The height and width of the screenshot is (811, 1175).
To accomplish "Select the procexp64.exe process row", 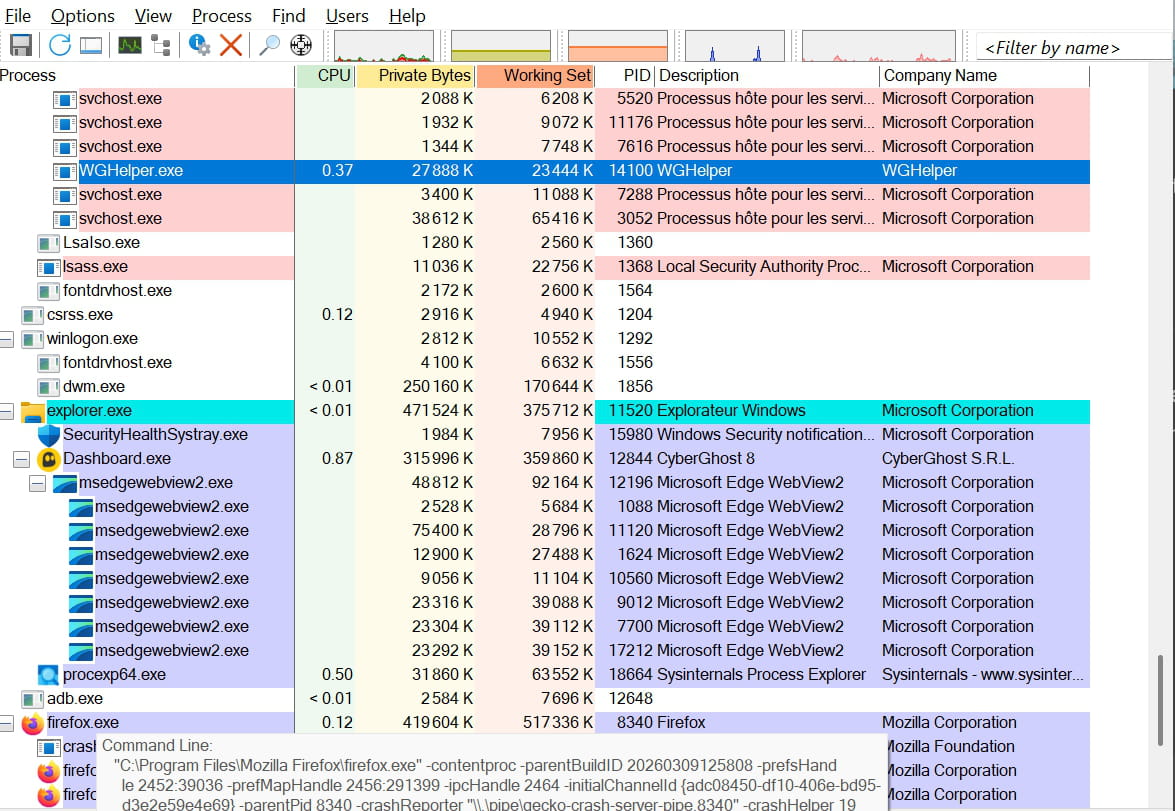I will coord(114,675).
